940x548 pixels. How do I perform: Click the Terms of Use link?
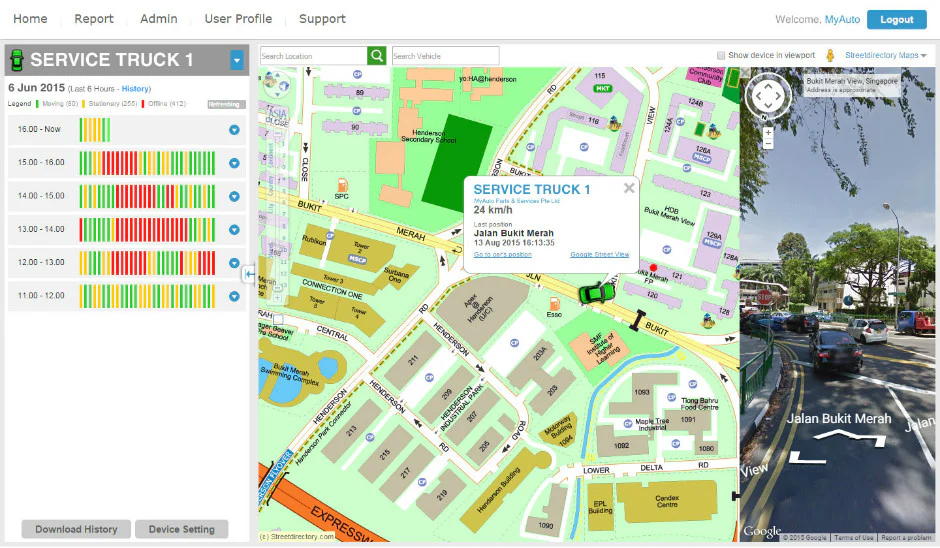pyautogui.click(x=854, y=537)
